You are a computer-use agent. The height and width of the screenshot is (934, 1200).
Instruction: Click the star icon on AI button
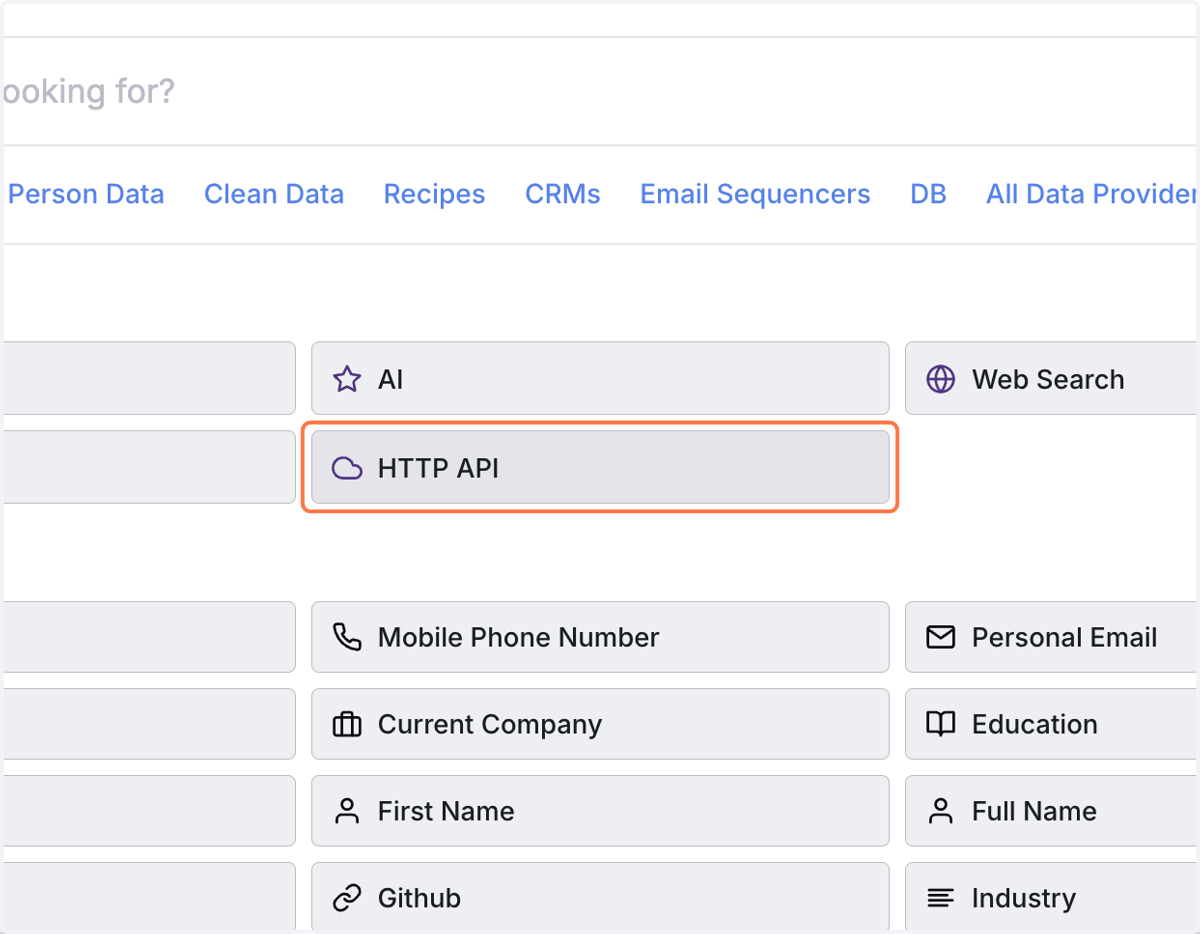point(347,379)
